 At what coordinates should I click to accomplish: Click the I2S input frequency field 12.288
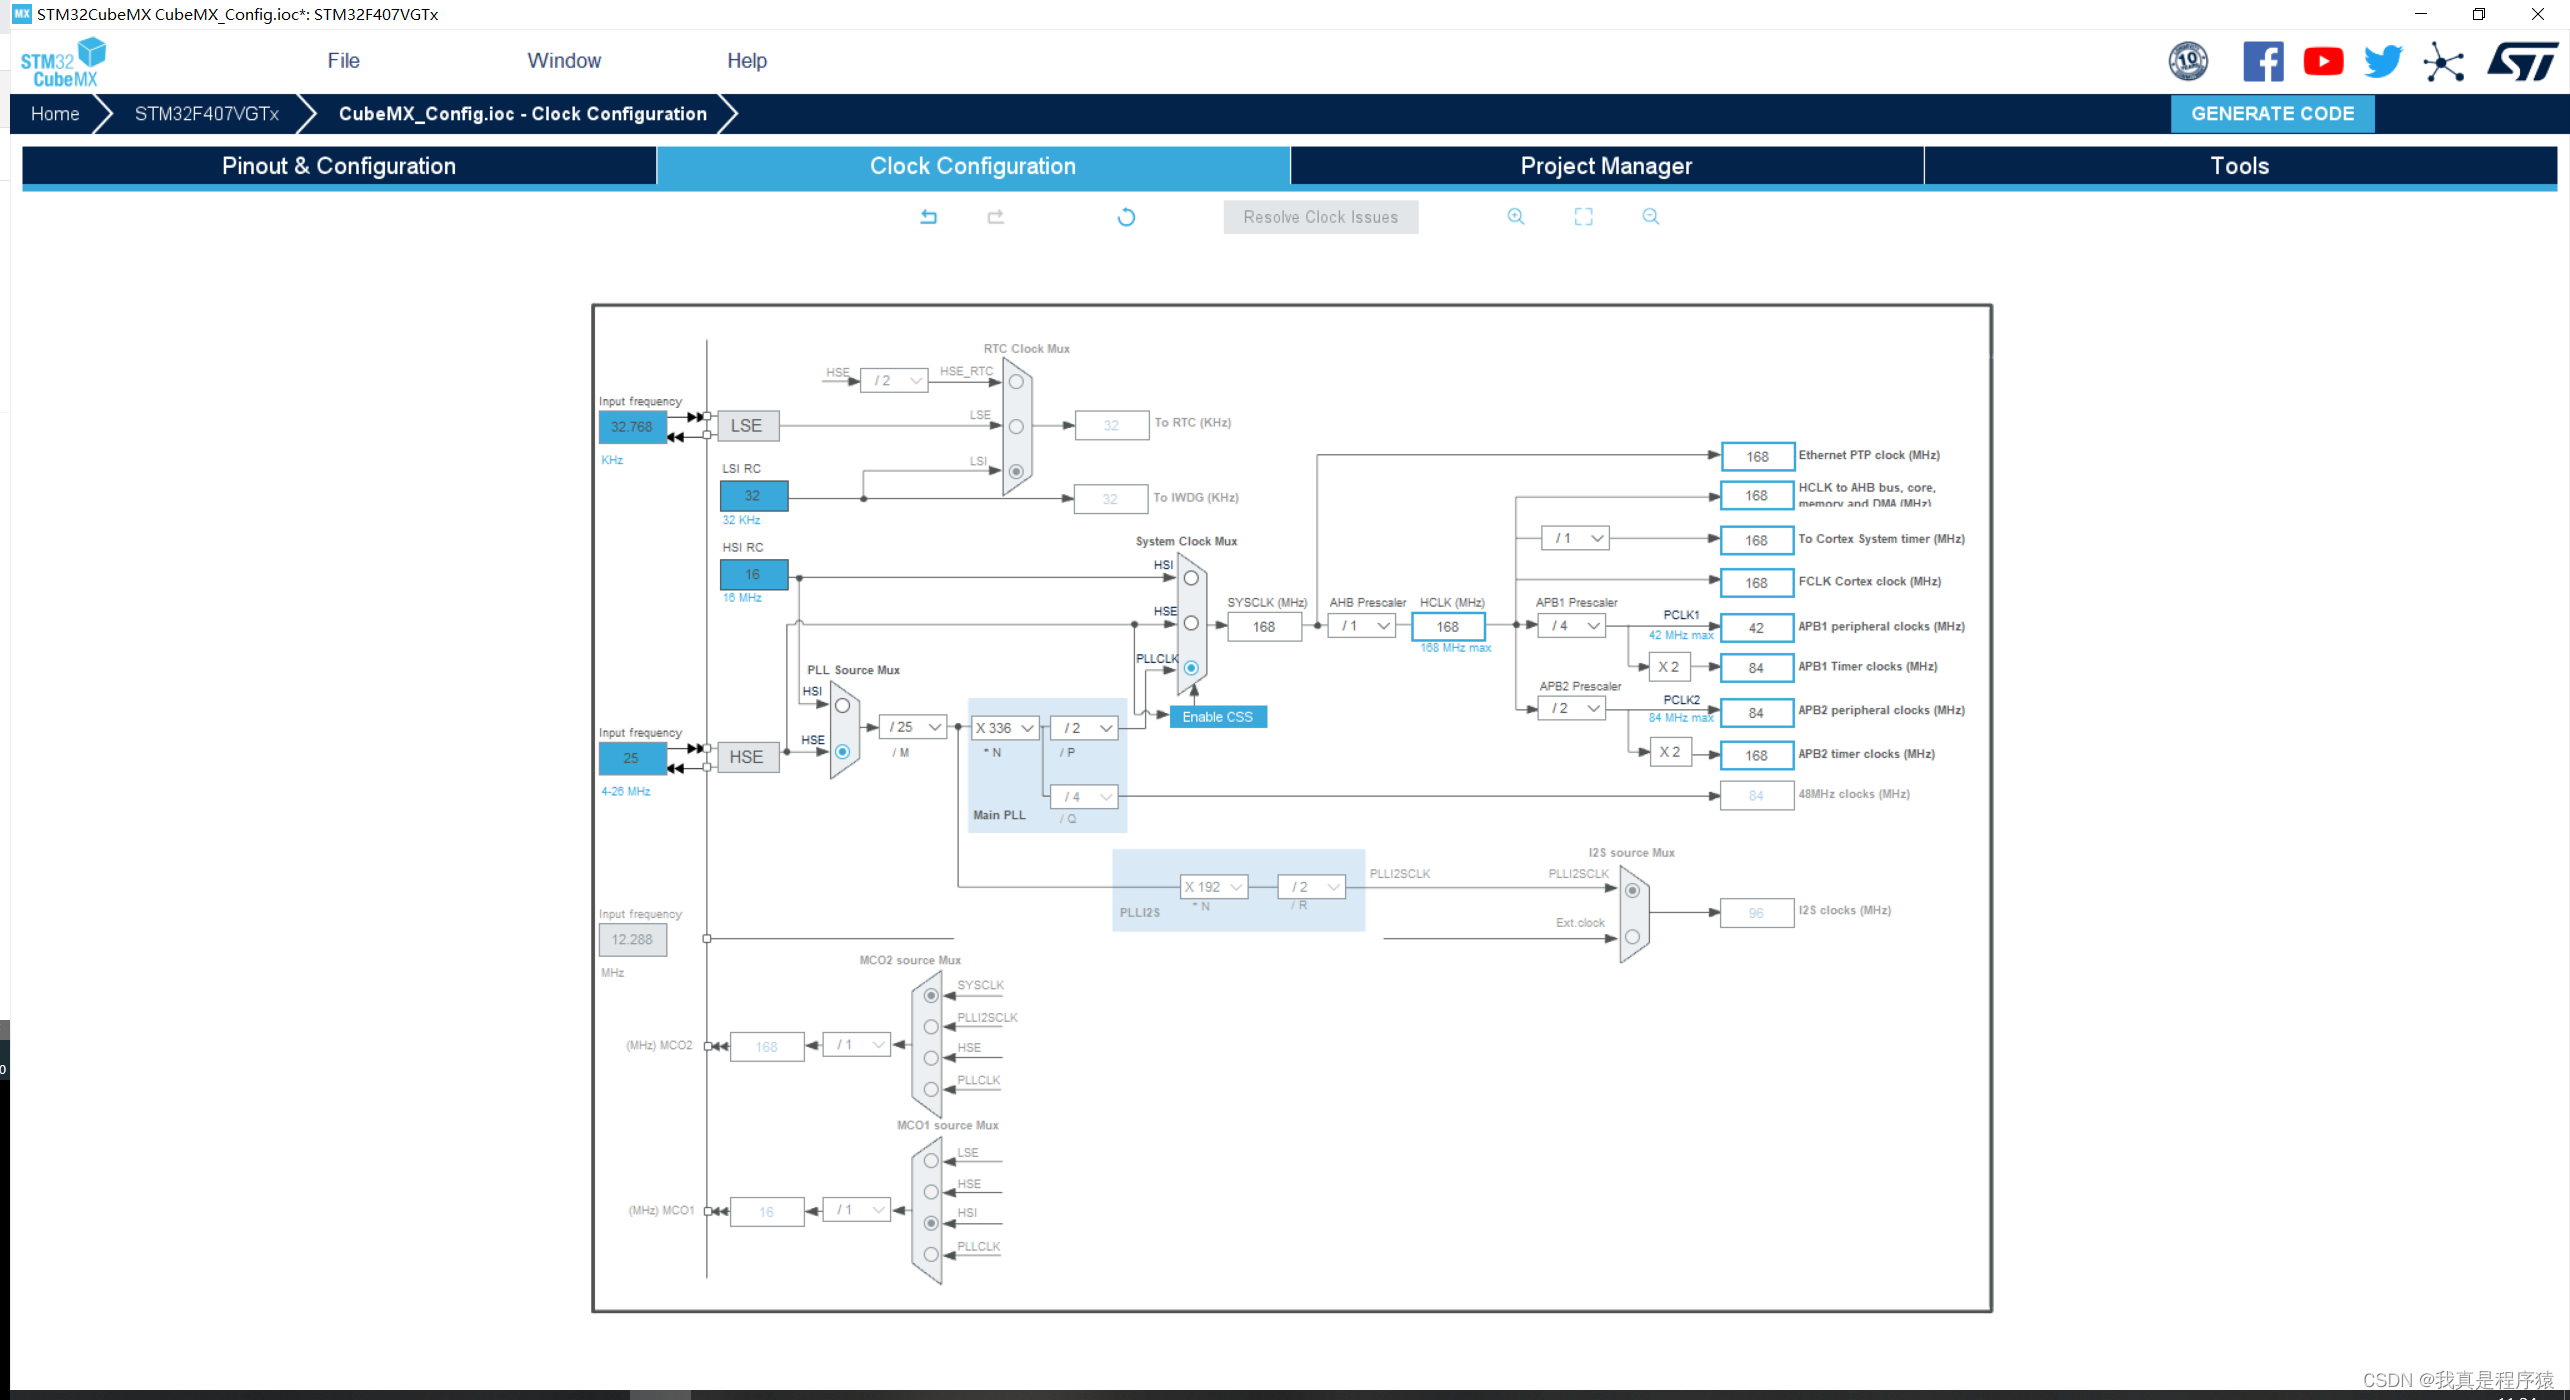[x=632, y=940]
